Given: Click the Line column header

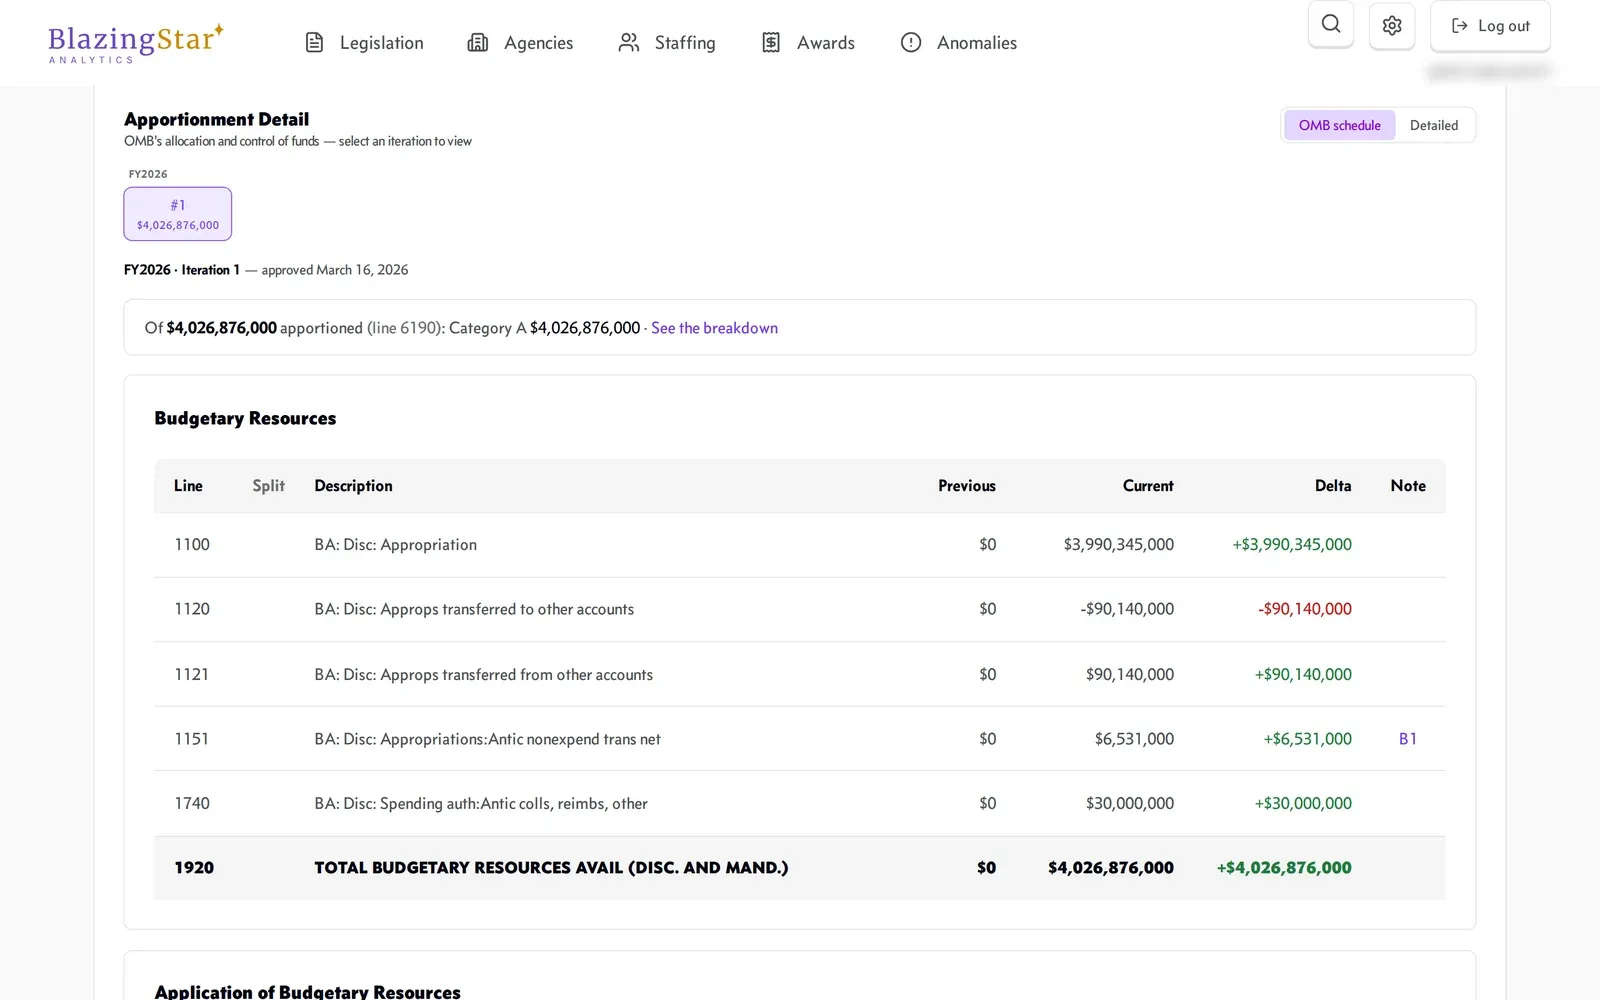Looking at the screenshot, I should point(188,486).
